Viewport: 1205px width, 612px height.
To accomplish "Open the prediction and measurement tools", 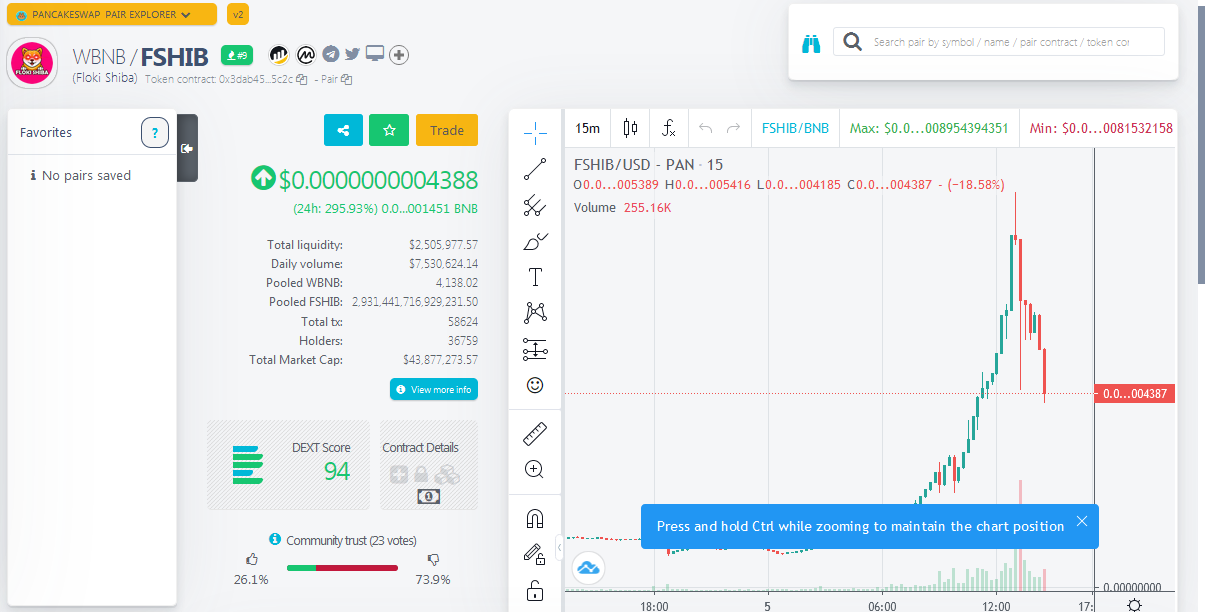I will pyautogui.click(x=535, y=349).
